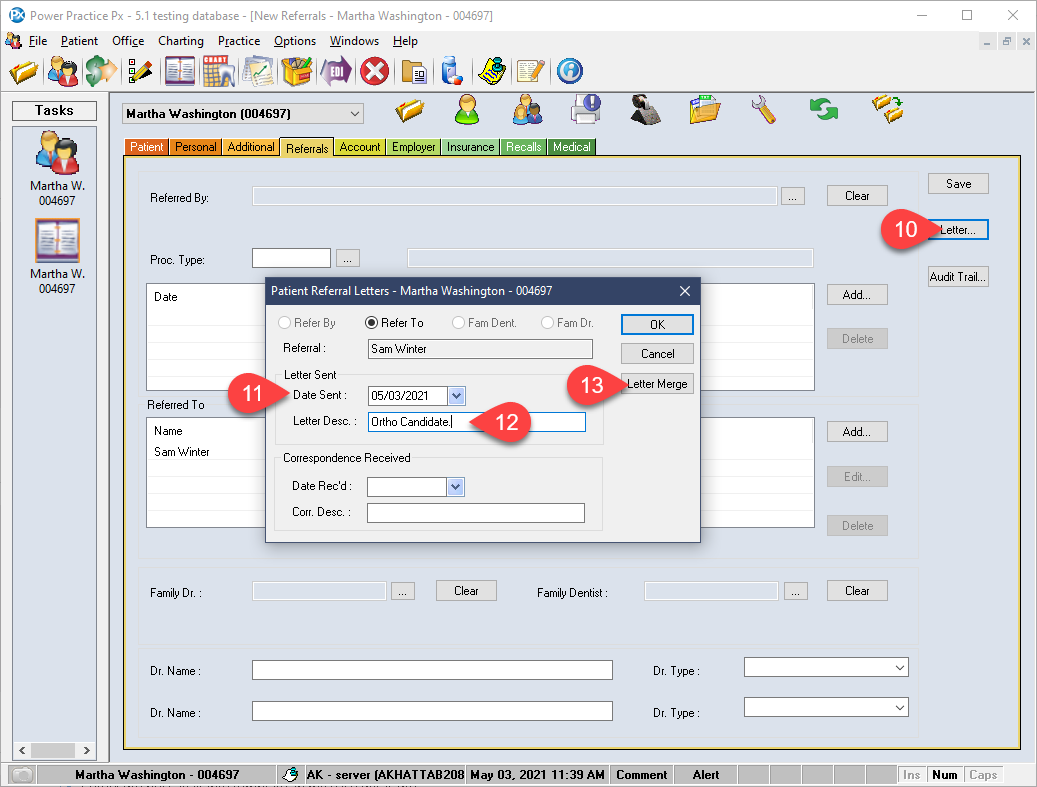Click the Referred By browse ellipsis button

click(792, 196)
